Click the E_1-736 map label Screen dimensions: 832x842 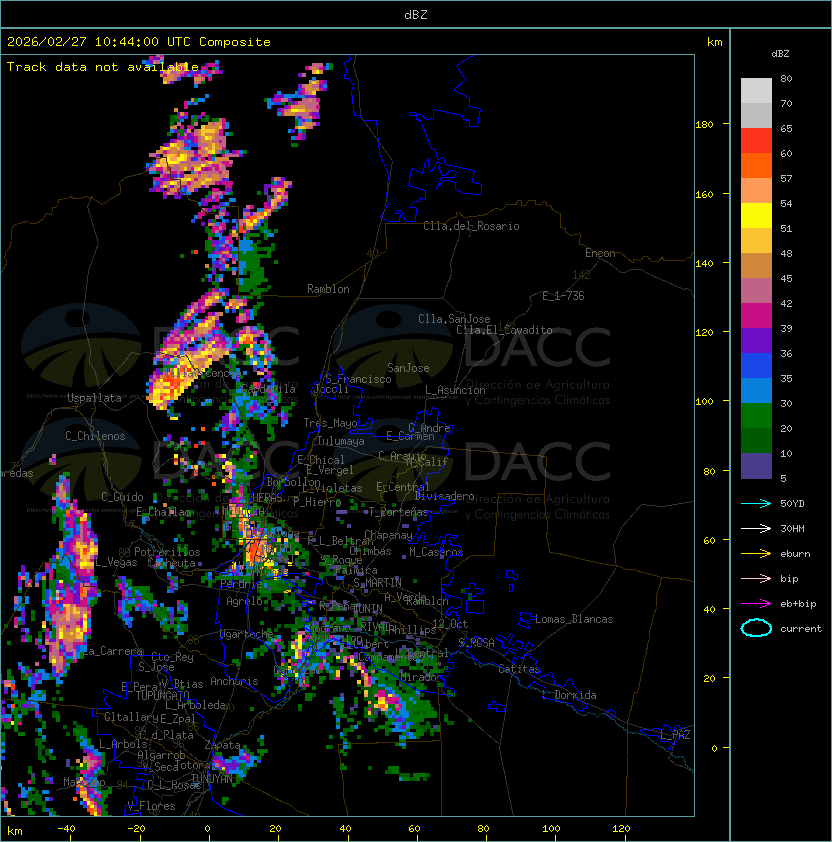pos(563,296)
